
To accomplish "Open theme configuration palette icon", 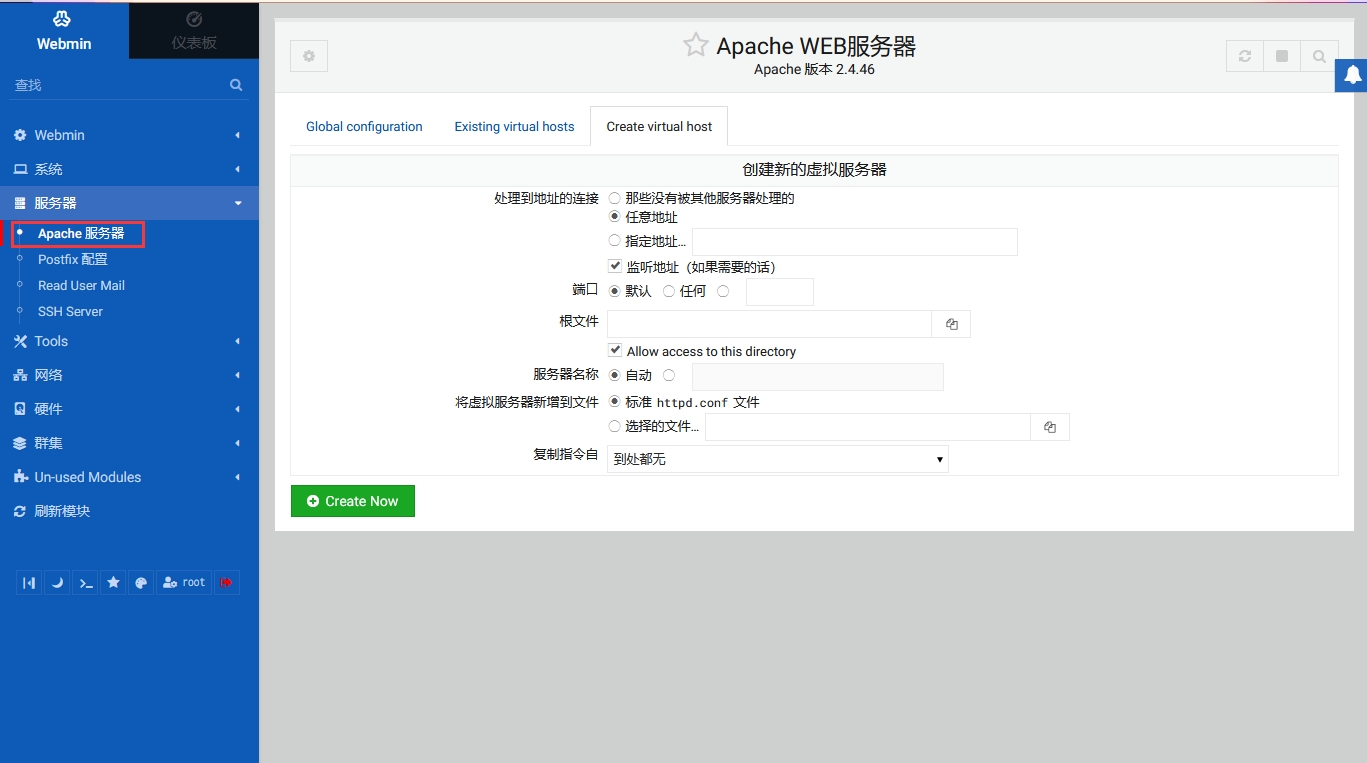I will (x=141, y=582).
